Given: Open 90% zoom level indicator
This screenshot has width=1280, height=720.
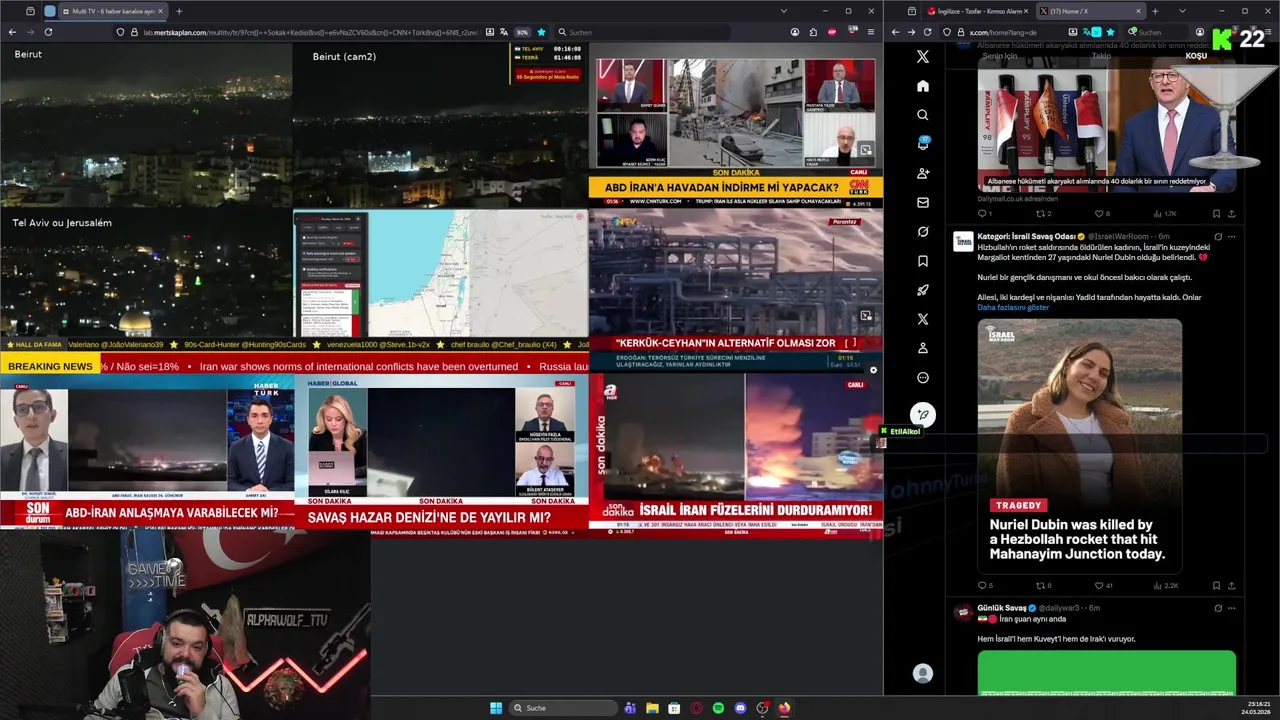Looking at the screenshot, I should tap(522, 32).
